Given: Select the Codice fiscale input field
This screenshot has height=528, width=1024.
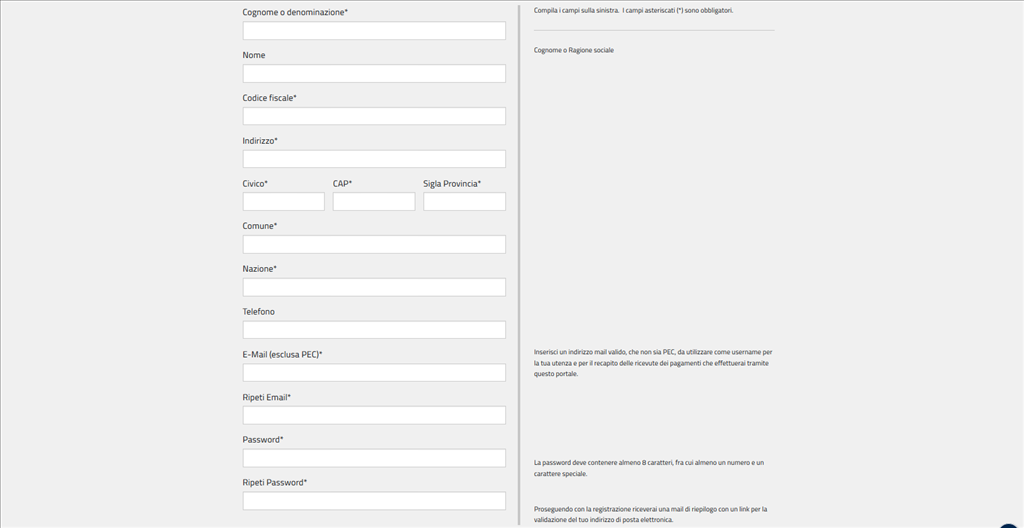Looking at the screenshot, I should (x=374, y=116).
